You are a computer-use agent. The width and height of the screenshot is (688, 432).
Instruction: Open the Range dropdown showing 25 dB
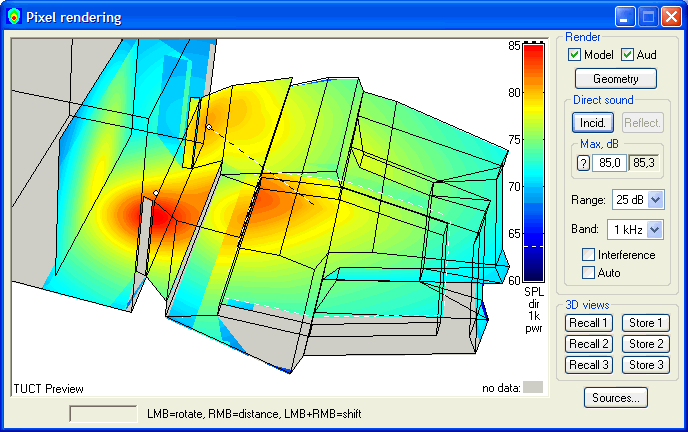pyautogui.click(x=638, y=199)
